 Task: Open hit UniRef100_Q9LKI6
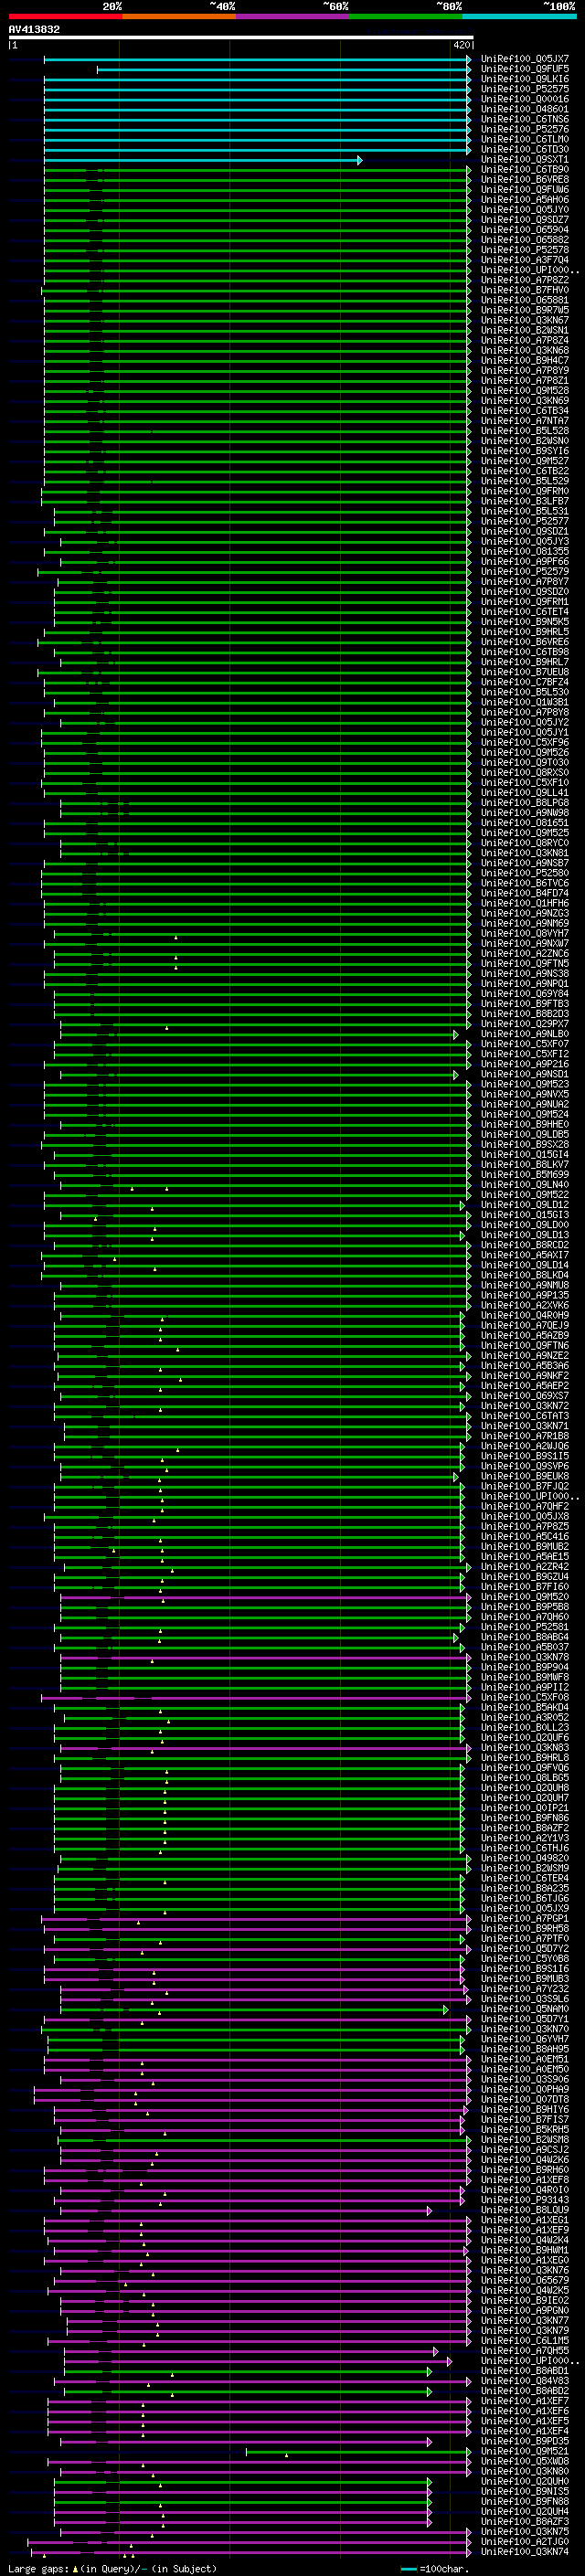tap(524, 79)
